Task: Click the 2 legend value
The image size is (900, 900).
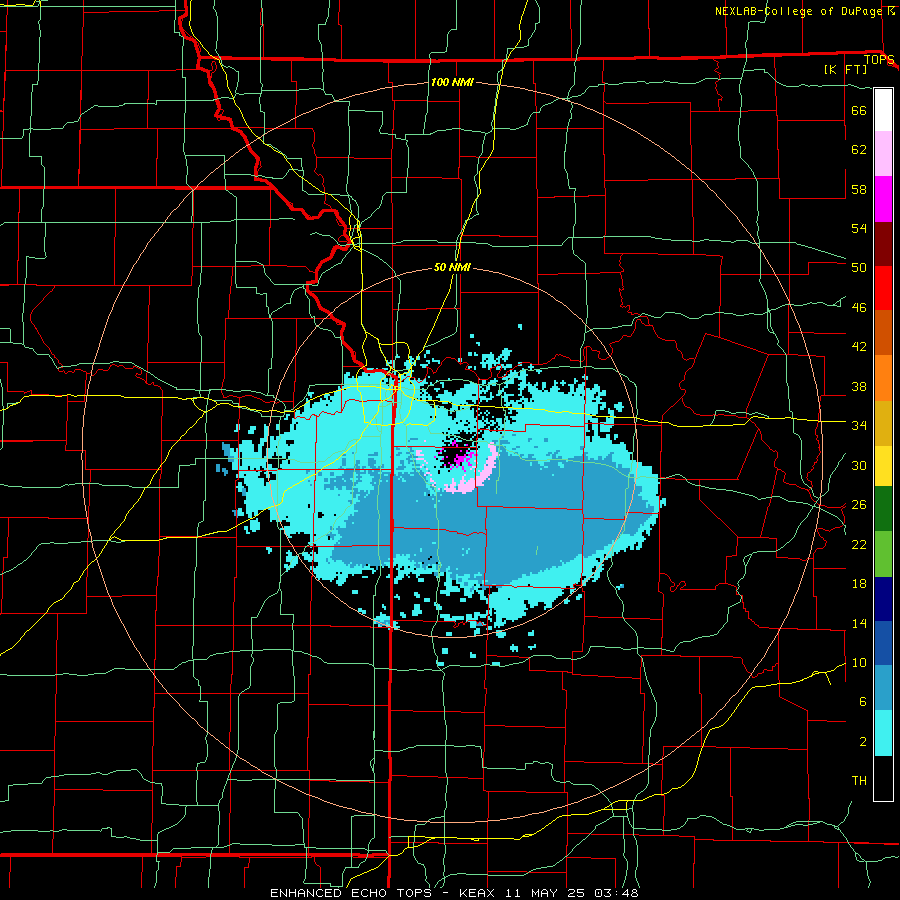Action: [863, 741]
